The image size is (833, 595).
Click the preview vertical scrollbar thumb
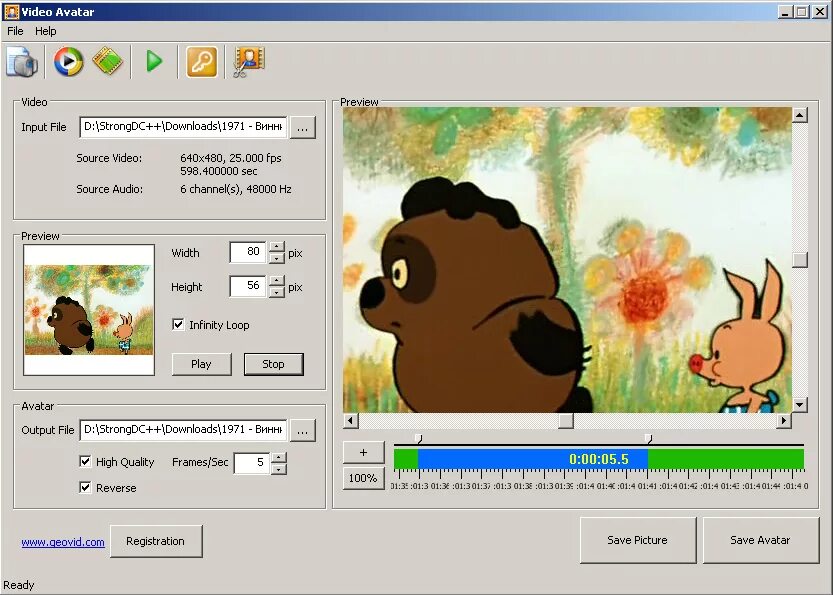point(800,260)
